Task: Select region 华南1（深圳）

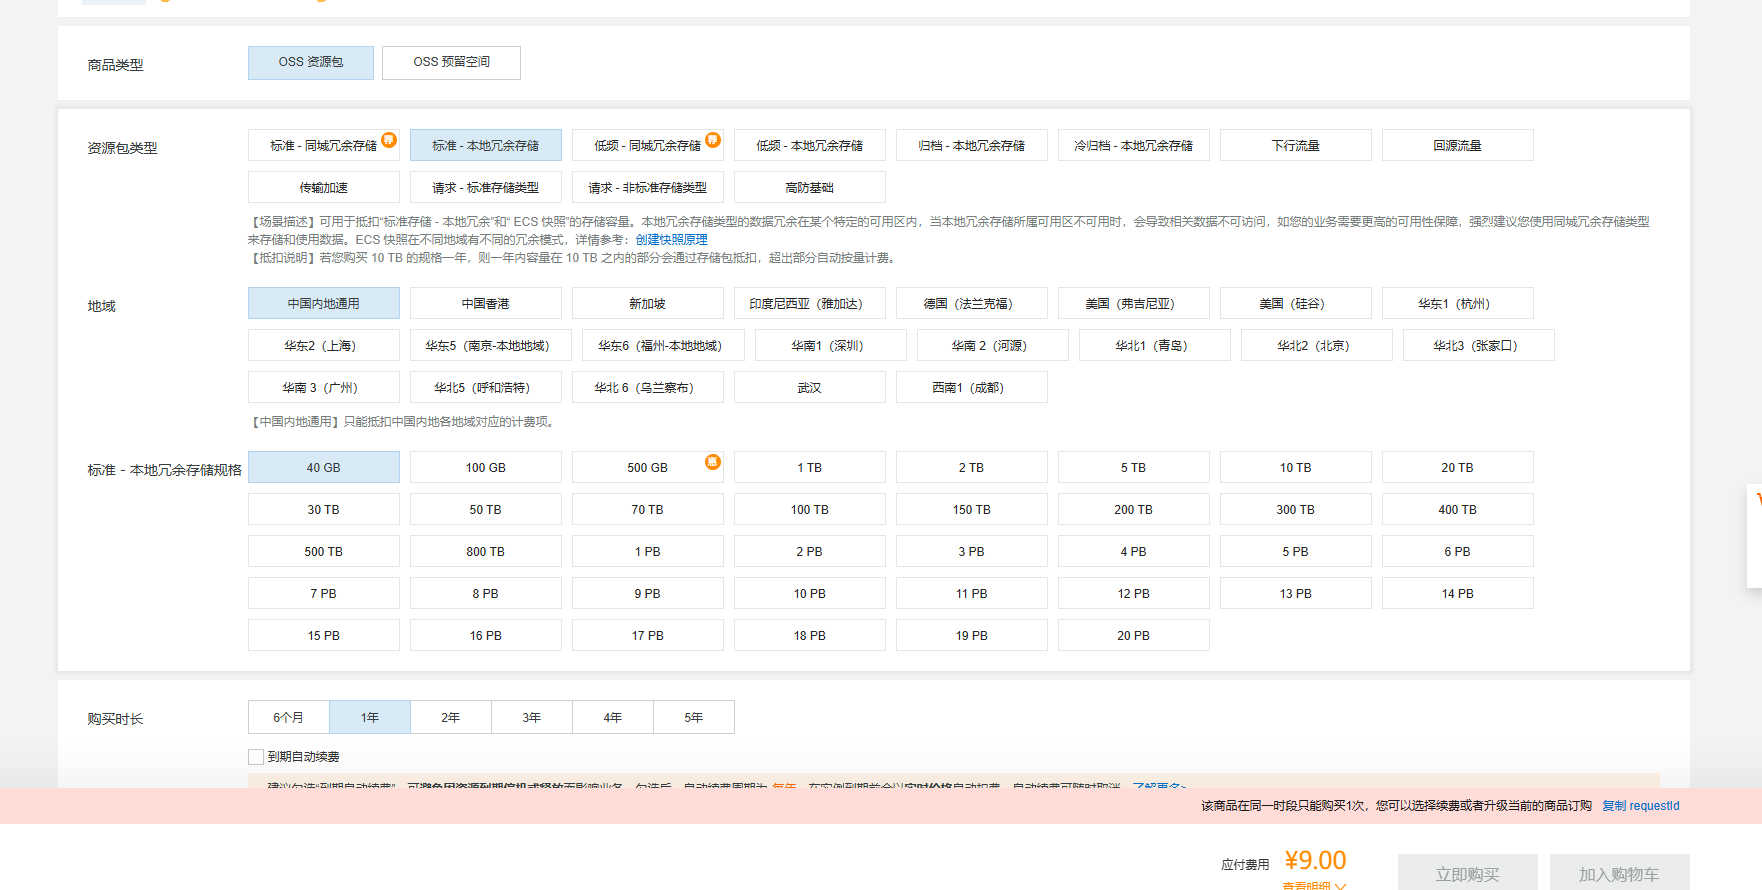Action: (831, 346)
